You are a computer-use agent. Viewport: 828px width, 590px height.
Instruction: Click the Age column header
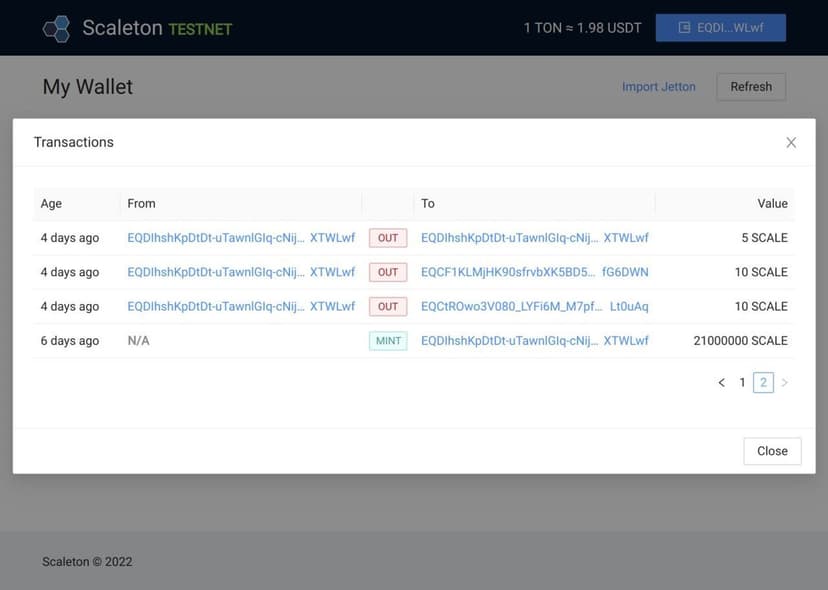click(51, 204)
